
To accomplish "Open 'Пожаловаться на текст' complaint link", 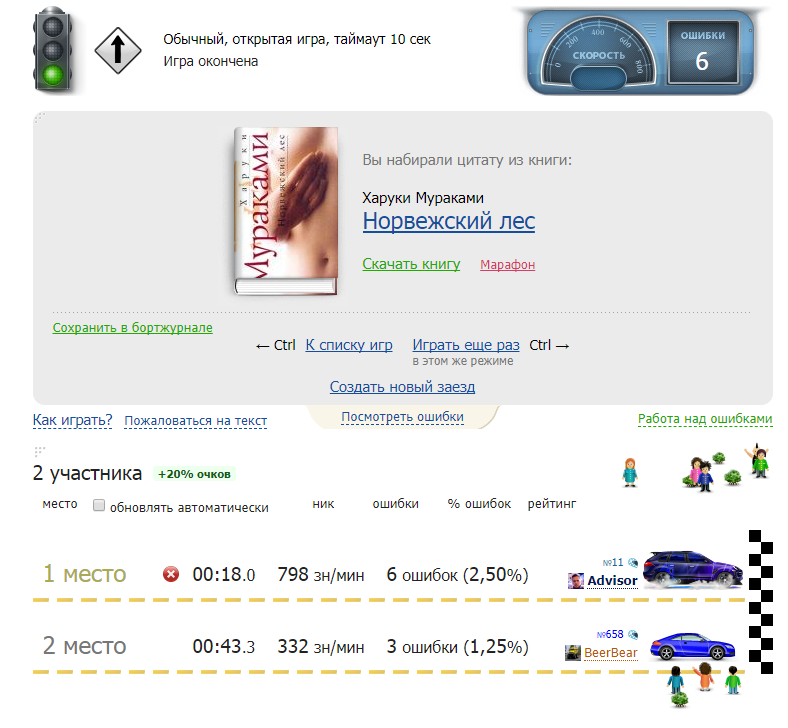I will (x=195, y=421).
